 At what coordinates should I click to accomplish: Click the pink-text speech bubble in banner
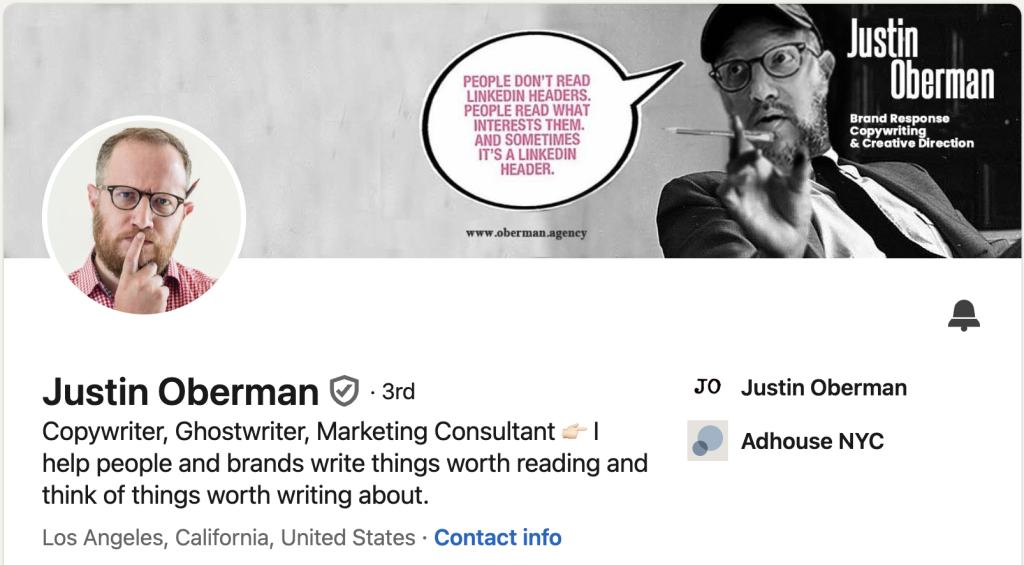(x=527, y=125)
